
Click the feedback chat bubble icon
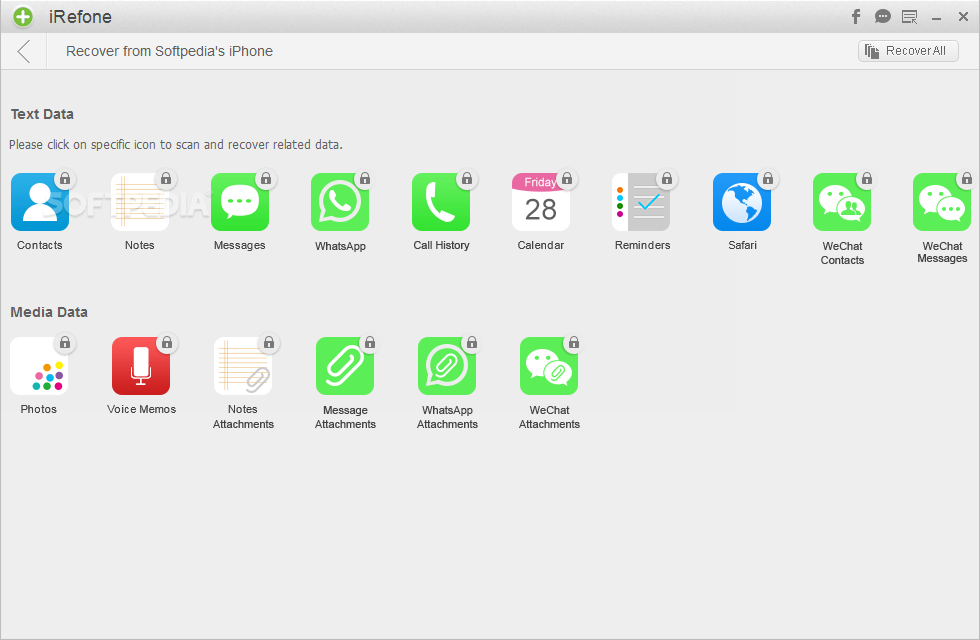(x=882, y=16)
